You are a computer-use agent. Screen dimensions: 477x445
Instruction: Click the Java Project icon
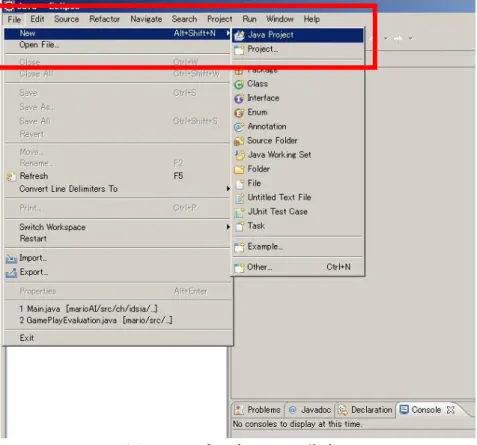[x=239, y=35]
